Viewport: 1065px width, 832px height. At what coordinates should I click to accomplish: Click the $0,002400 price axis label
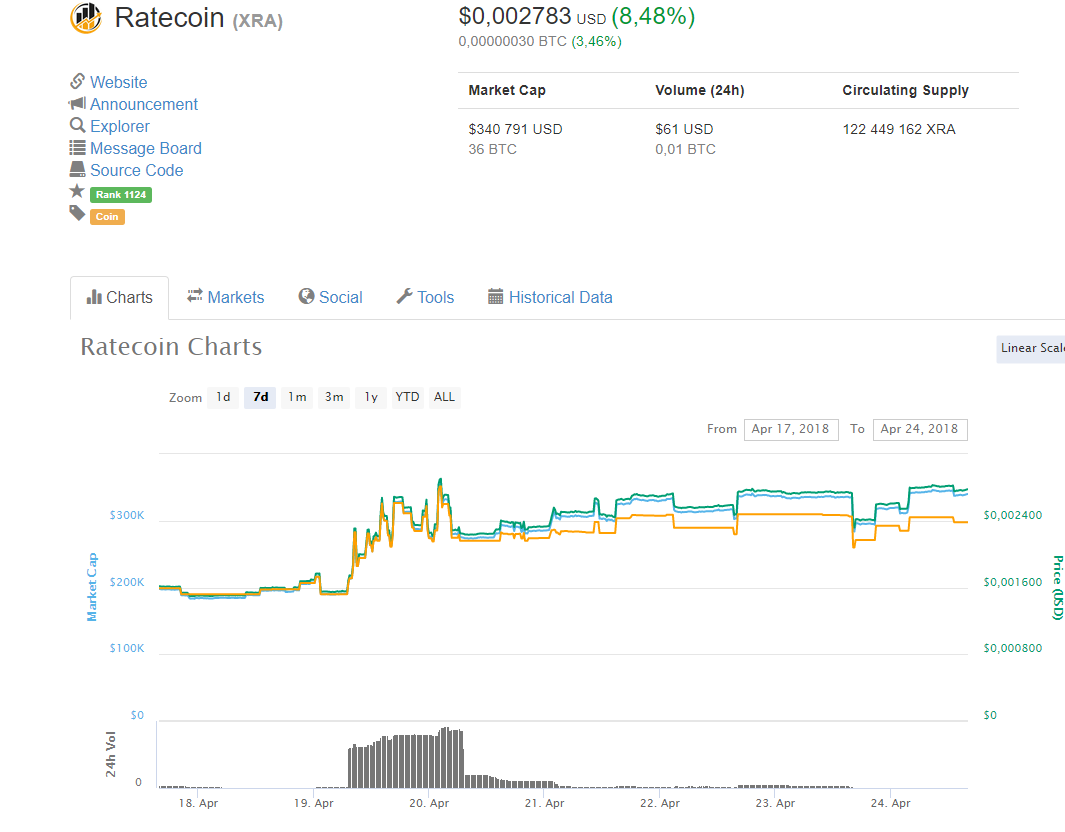1013,516
